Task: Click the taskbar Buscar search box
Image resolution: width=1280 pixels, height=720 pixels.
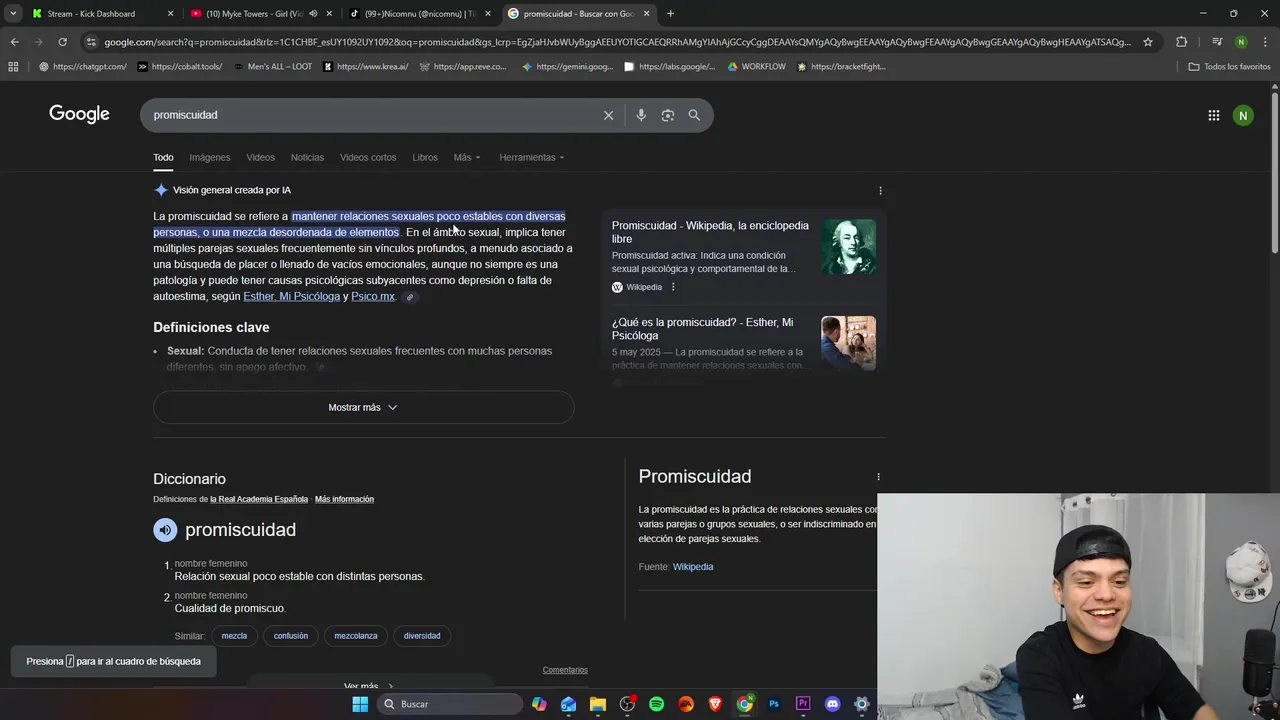Action: click(x=450, y=704)
